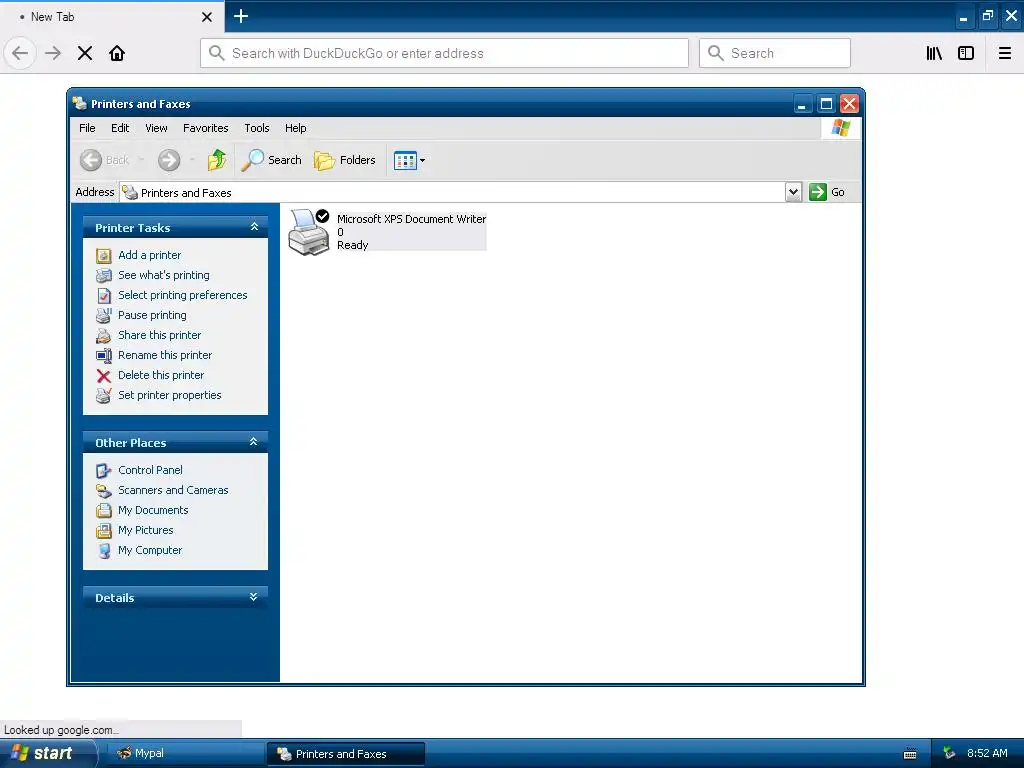Click the Add a printer icon
The width and height of the screenshot is (1024, 768).
103,255
